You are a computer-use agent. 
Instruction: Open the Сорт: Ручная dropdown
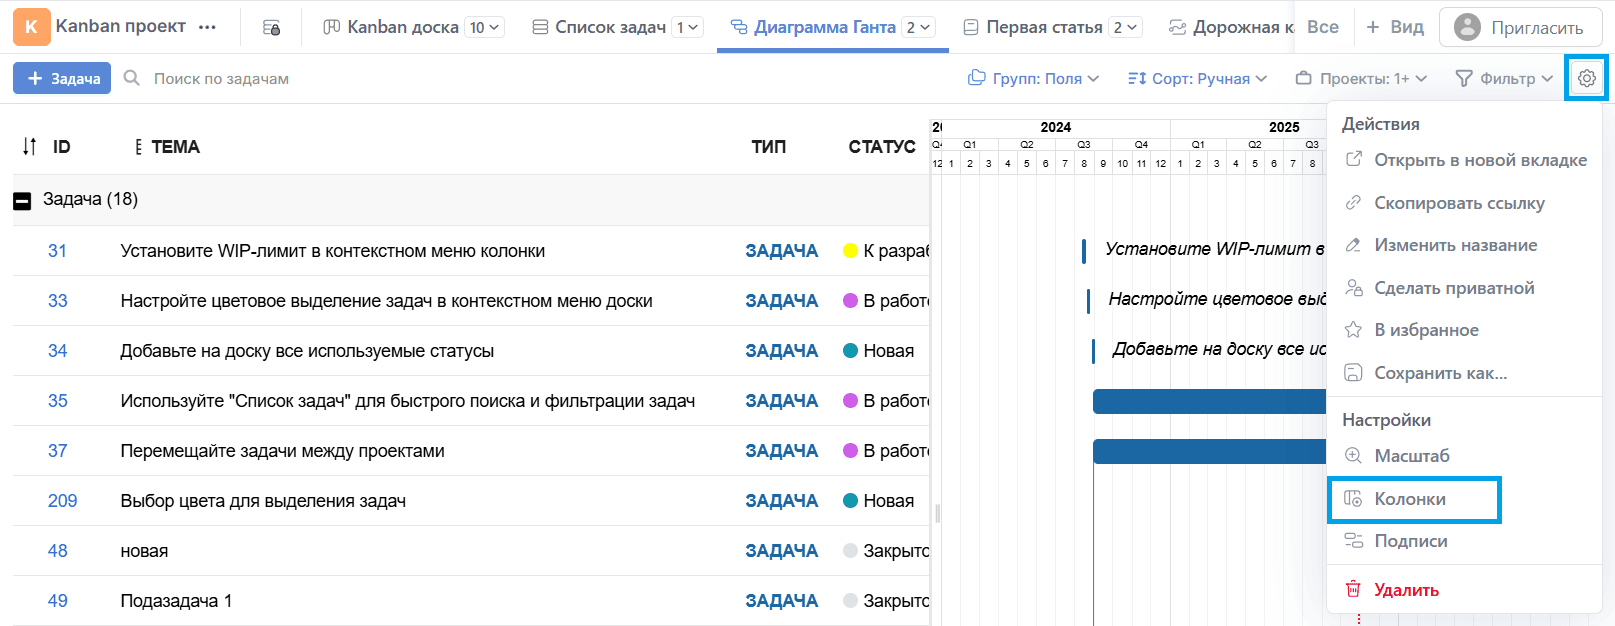1197,78
